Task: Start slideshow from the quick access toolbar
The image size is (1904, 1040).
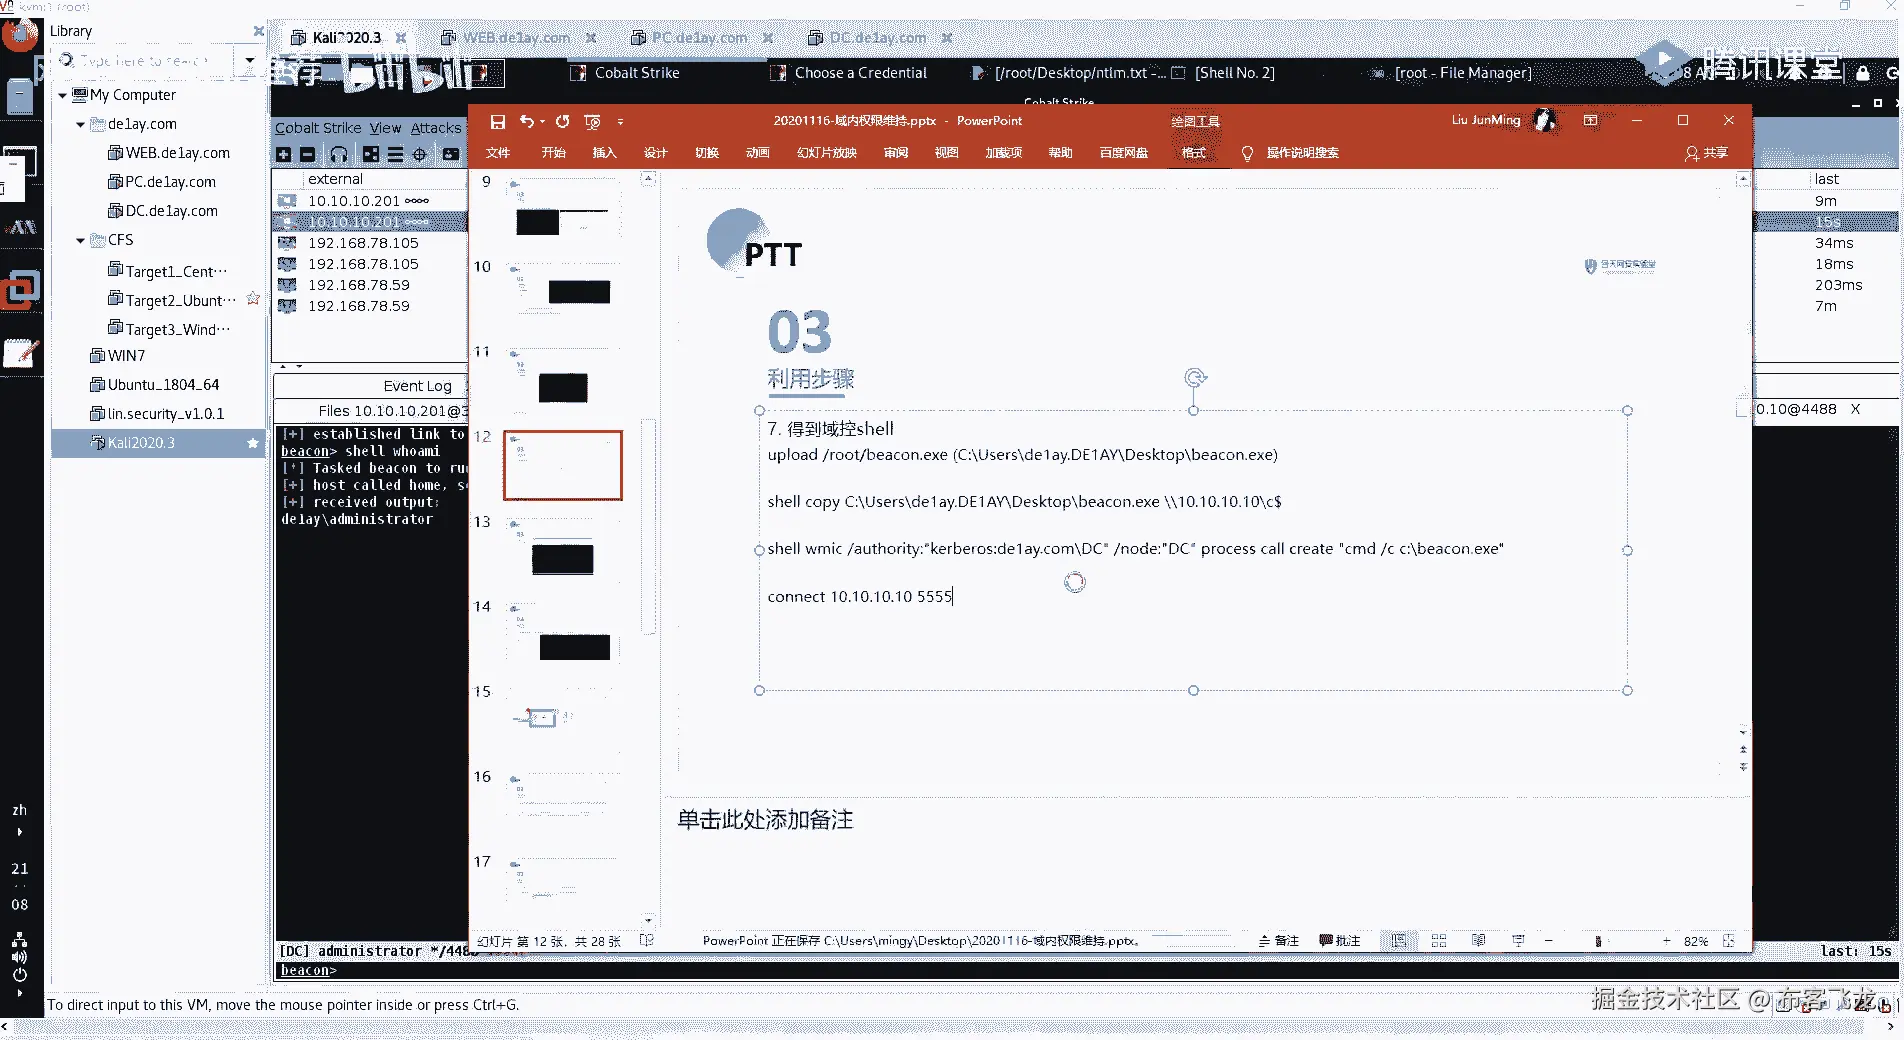Action: click(x=592, y=121)
